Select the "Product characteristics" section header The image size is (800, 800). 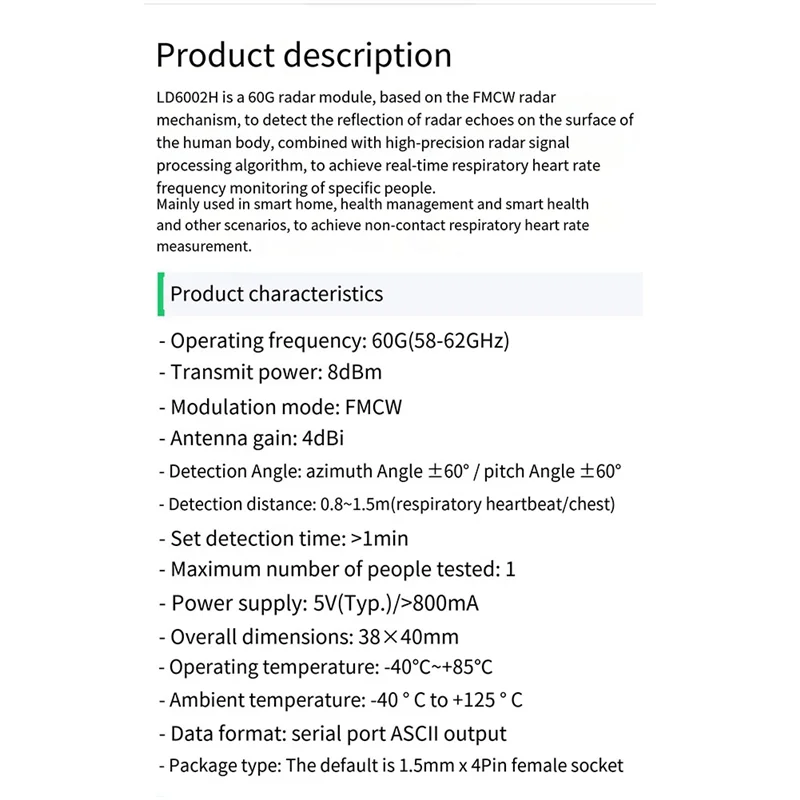coord(277,294)
